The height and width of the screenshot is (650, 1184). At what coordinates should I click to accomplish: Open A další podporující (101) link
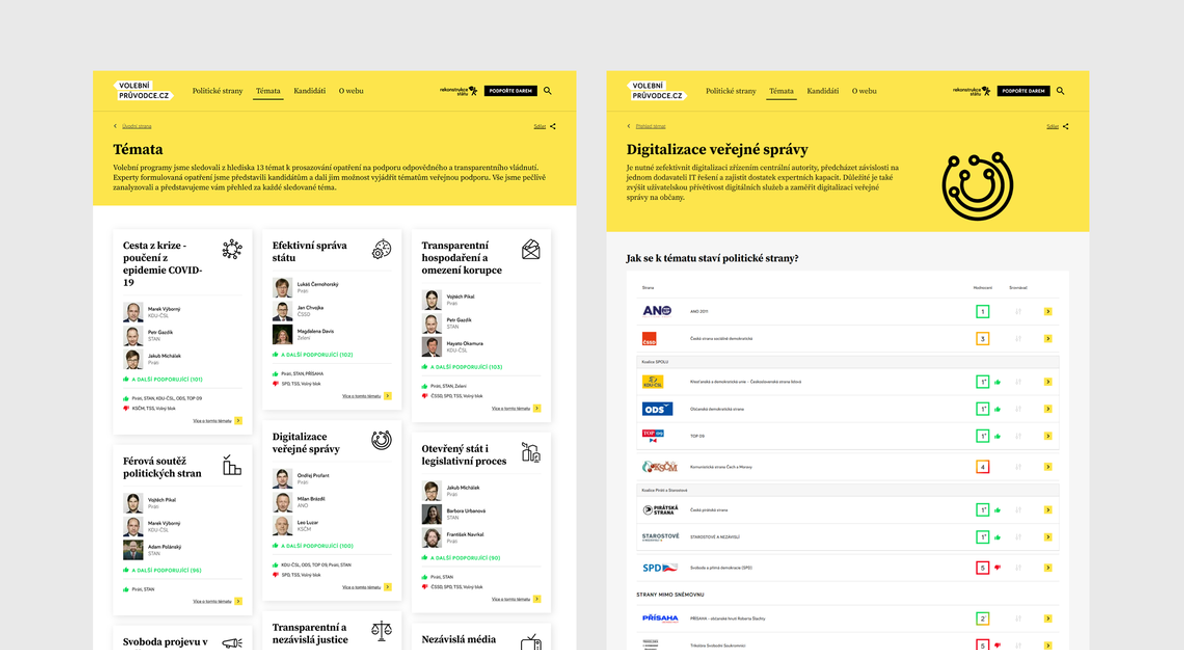click(x=167, y=379)
